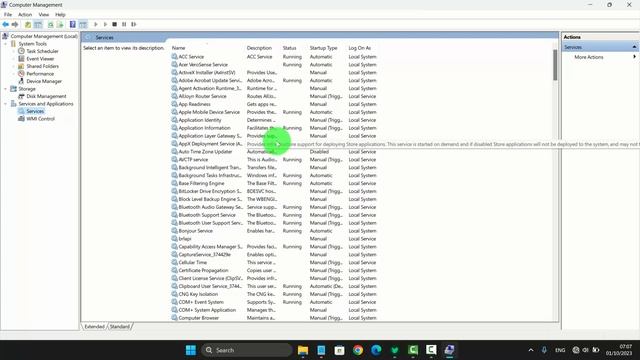The width and height of the screenshot is (640, 360).
Task: Click the Restart Service toolbar icon
Action: point(133,24)
